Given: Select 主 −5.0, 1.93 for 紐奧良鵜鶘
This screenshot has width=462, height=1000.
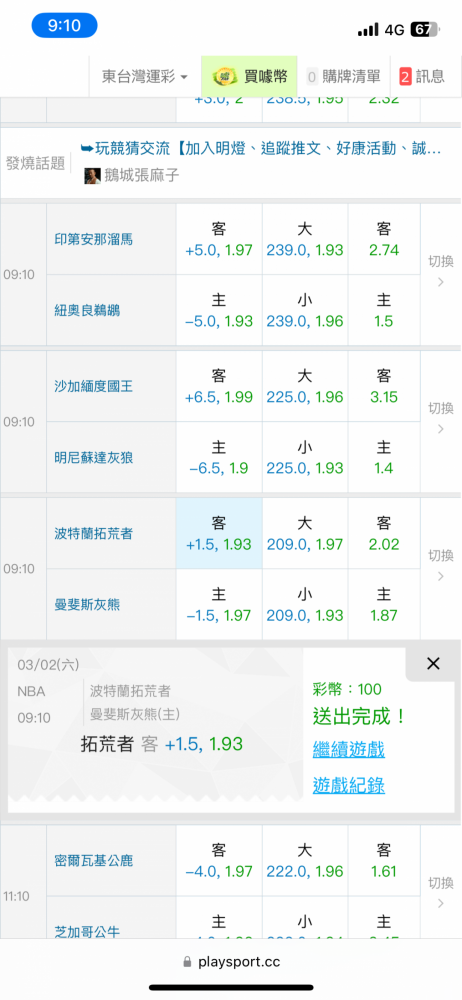Looking at the screenshot, I should [x=219, y=311].
